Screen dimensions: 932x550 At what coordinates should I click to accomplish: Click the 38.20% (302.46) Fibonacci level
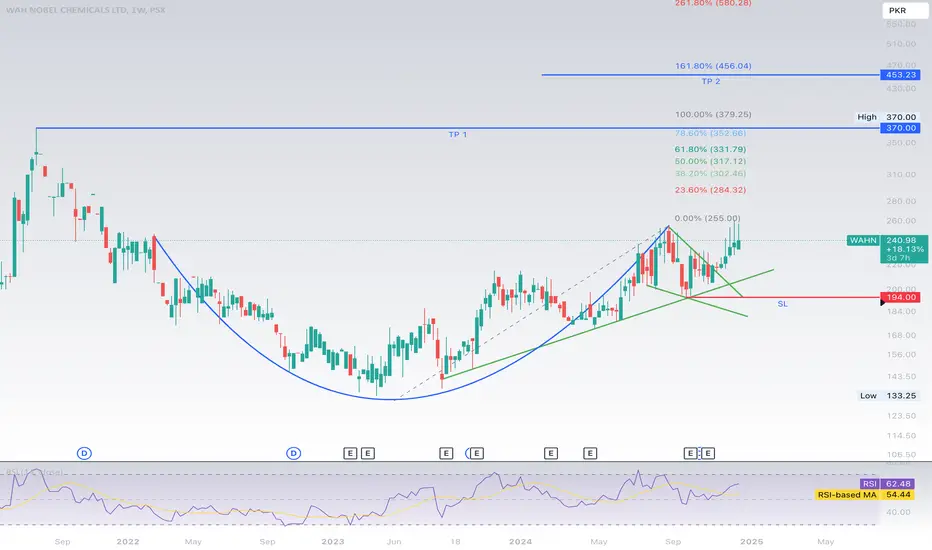click(x=710, y=174)
